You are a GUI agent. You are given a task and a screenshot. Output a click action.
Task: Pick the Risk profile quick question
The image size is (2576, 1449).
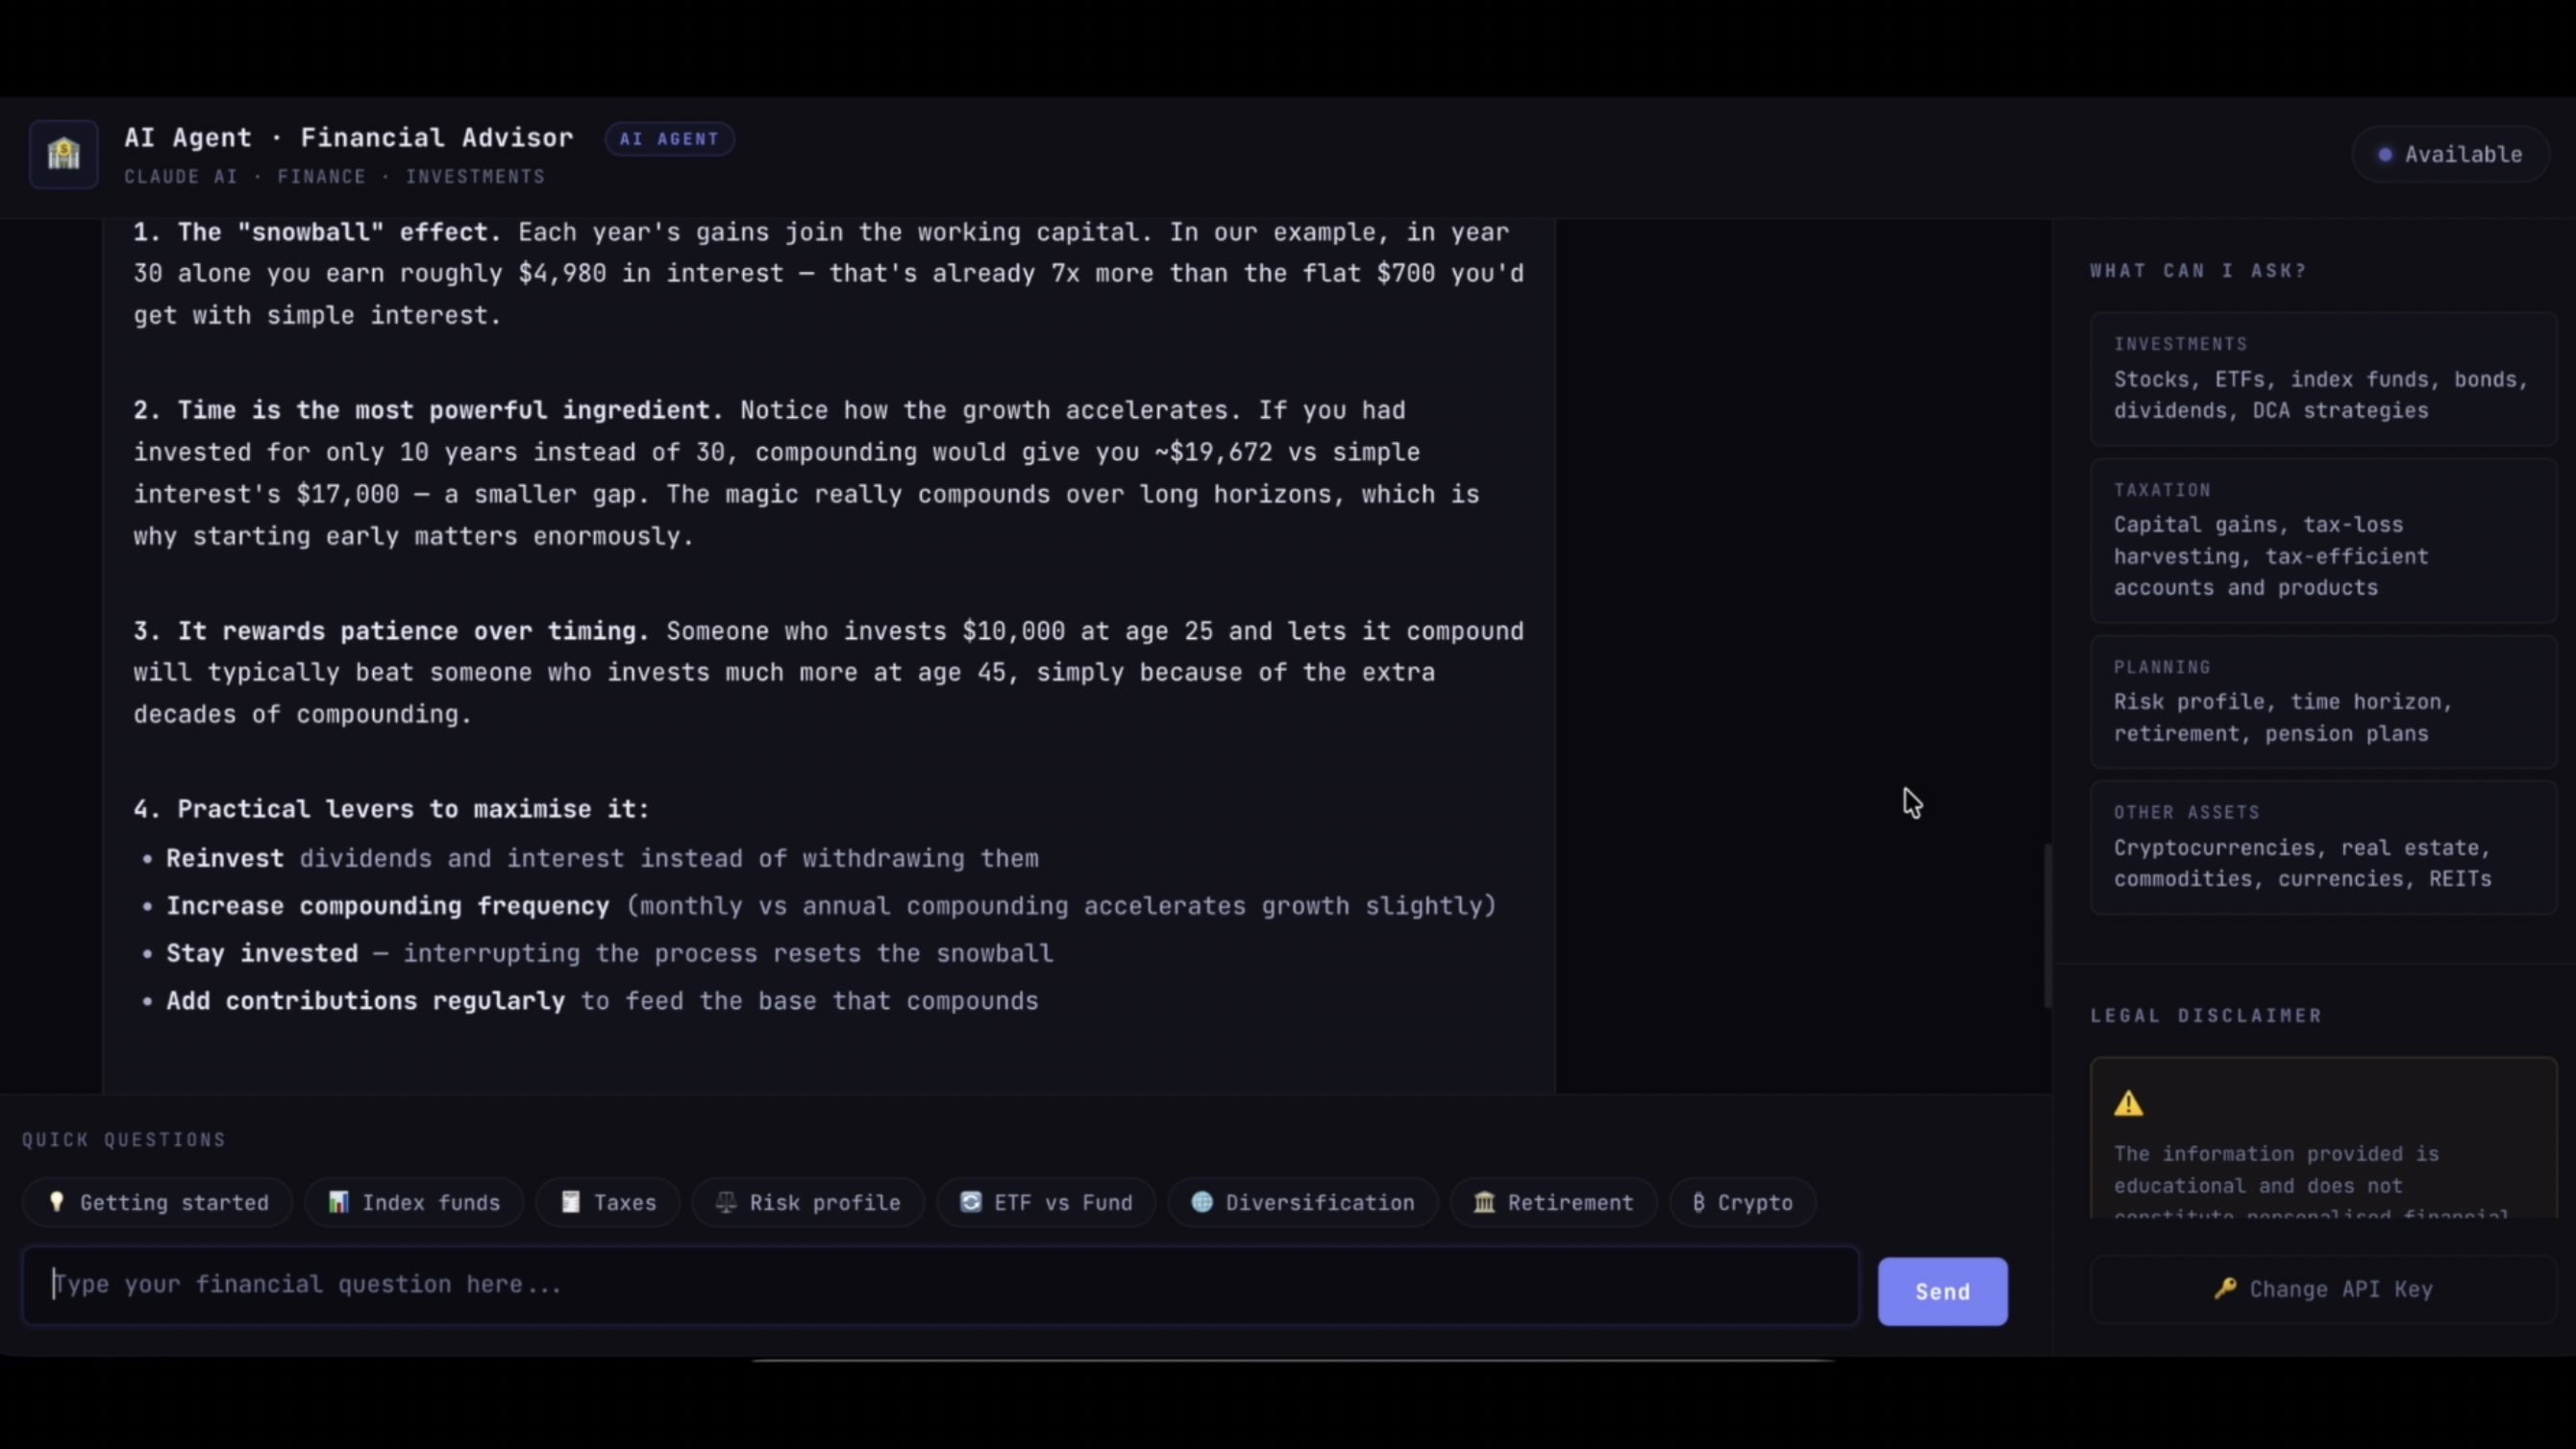coord(808,1202)
